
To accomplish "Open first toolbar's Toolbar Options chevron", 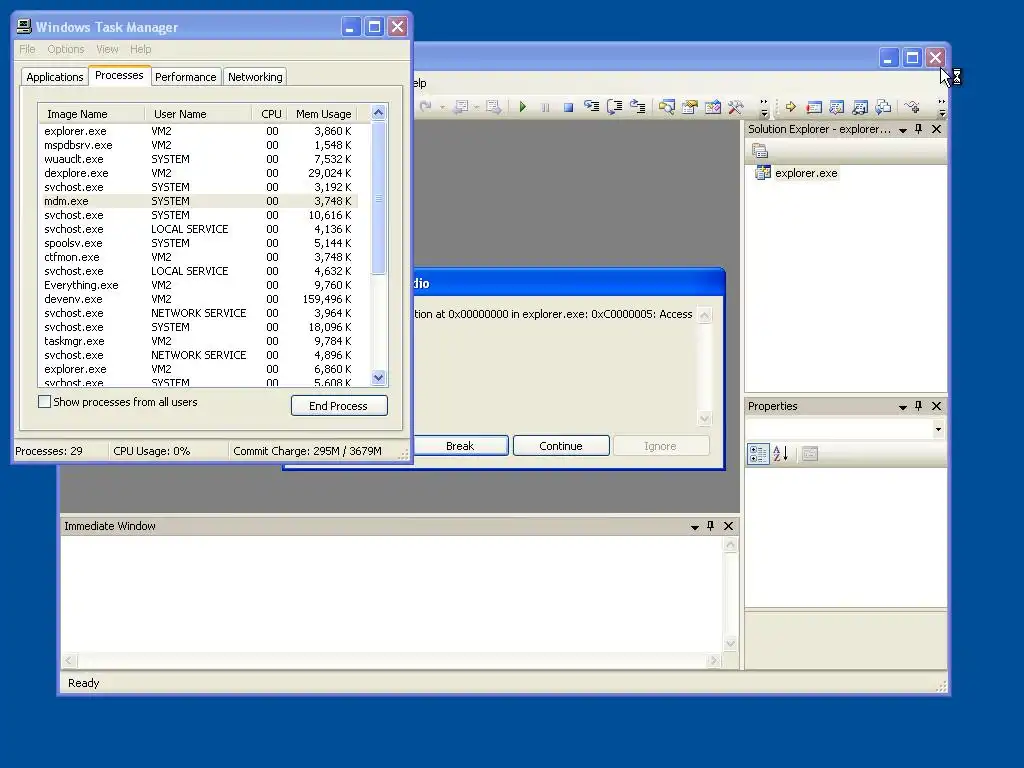I will click(764, 107).
